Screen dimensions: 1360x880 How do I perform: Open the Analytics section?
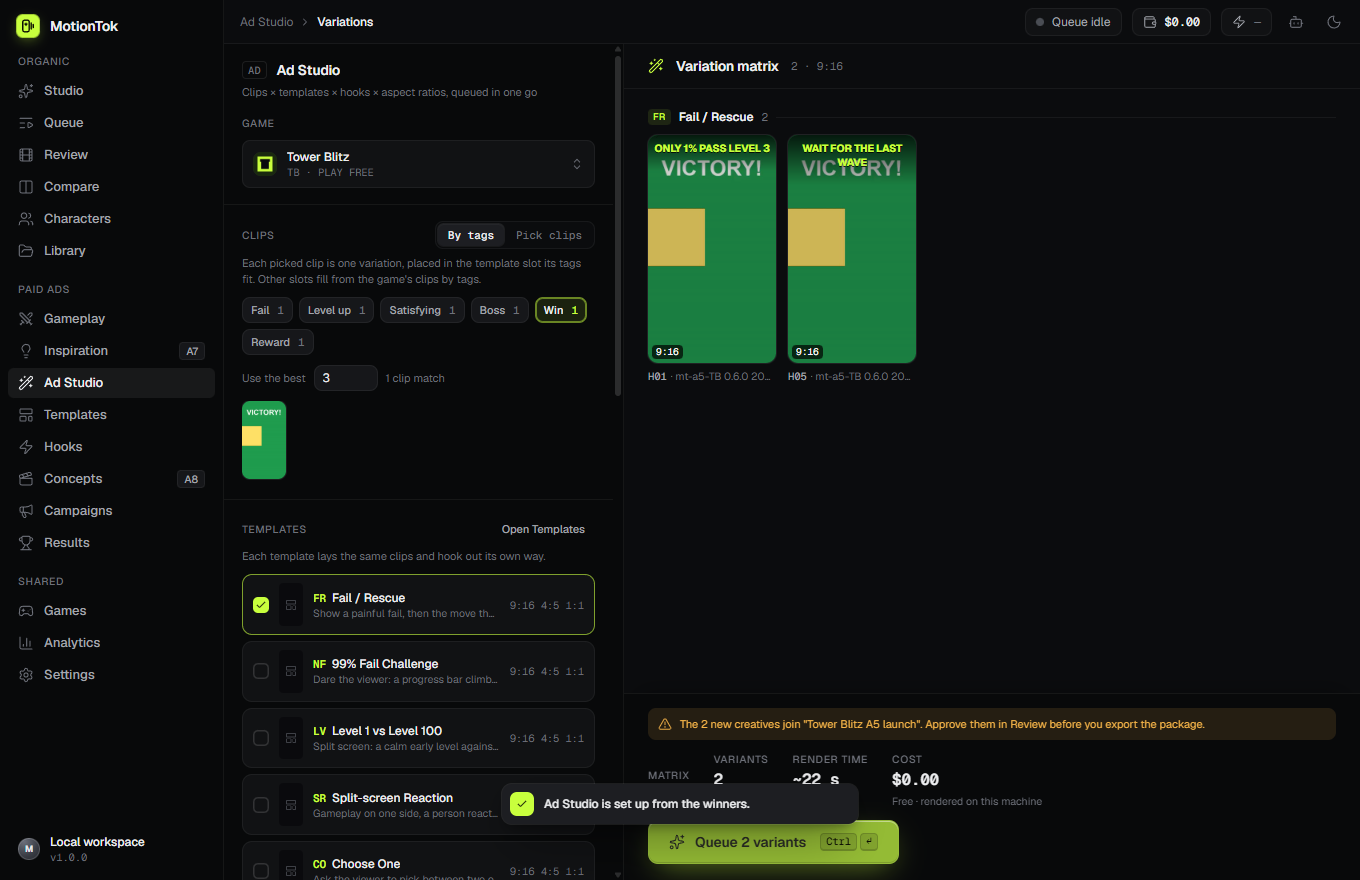[x=111, y=643]
